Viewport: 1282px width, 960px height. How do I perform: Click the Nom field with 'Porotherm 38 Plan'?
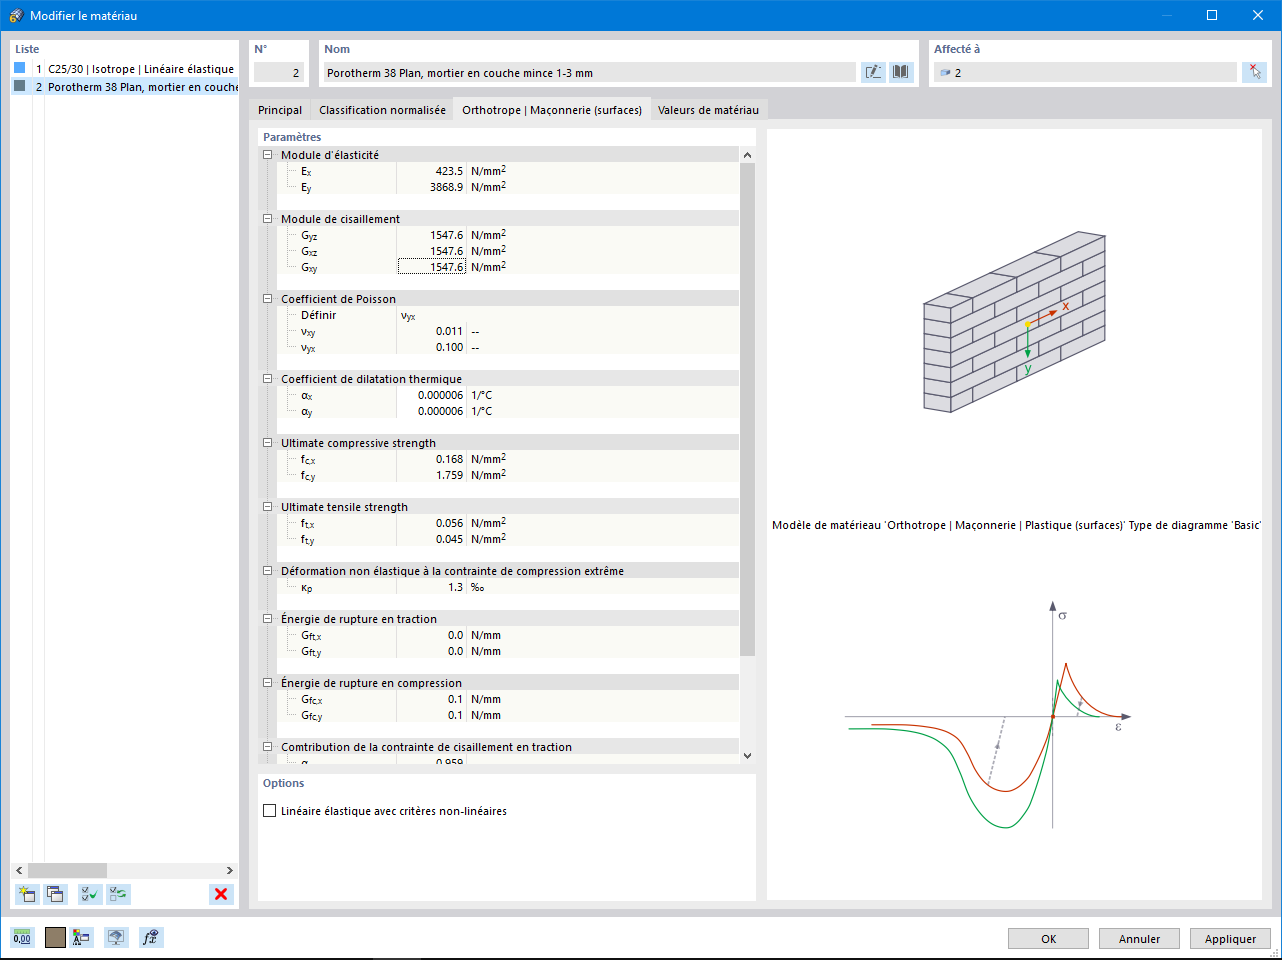point(590,73)
